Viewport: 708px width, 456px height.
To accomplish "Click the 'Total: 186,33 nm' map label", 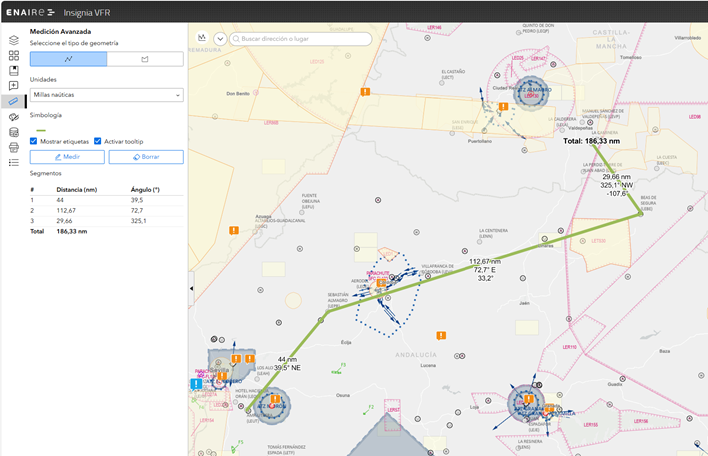I will pos(592,141).
